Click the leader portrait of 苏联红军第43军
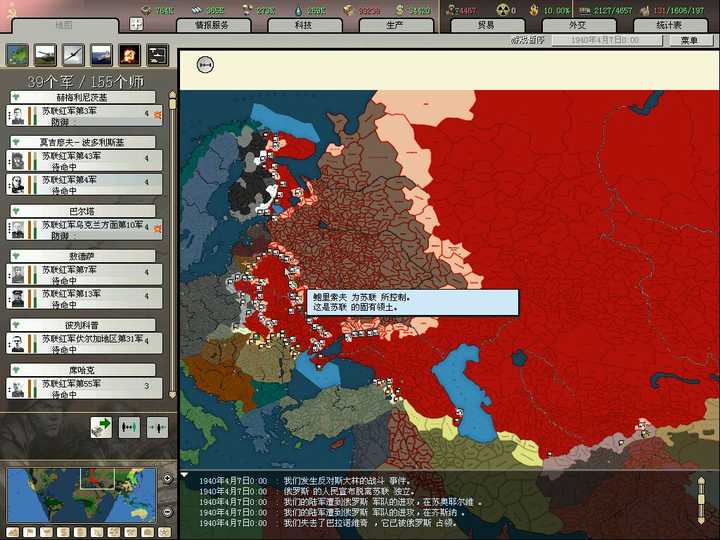Image resolution: width=720 pixels, height=540 pixels. [x=17, y=161]
